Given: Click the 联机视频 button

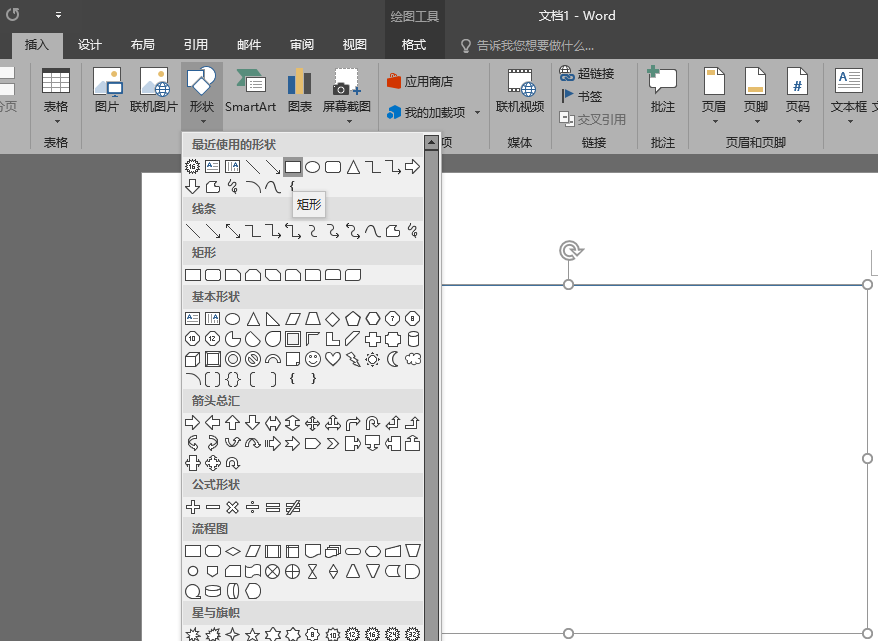Looking at the screenshot, I should click(x=520, y=91).
